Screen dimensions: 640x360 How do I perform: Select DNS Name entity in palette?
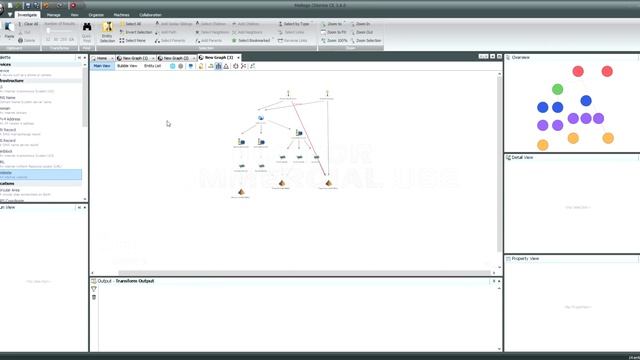pyautogui.click(x=41, y=100)
